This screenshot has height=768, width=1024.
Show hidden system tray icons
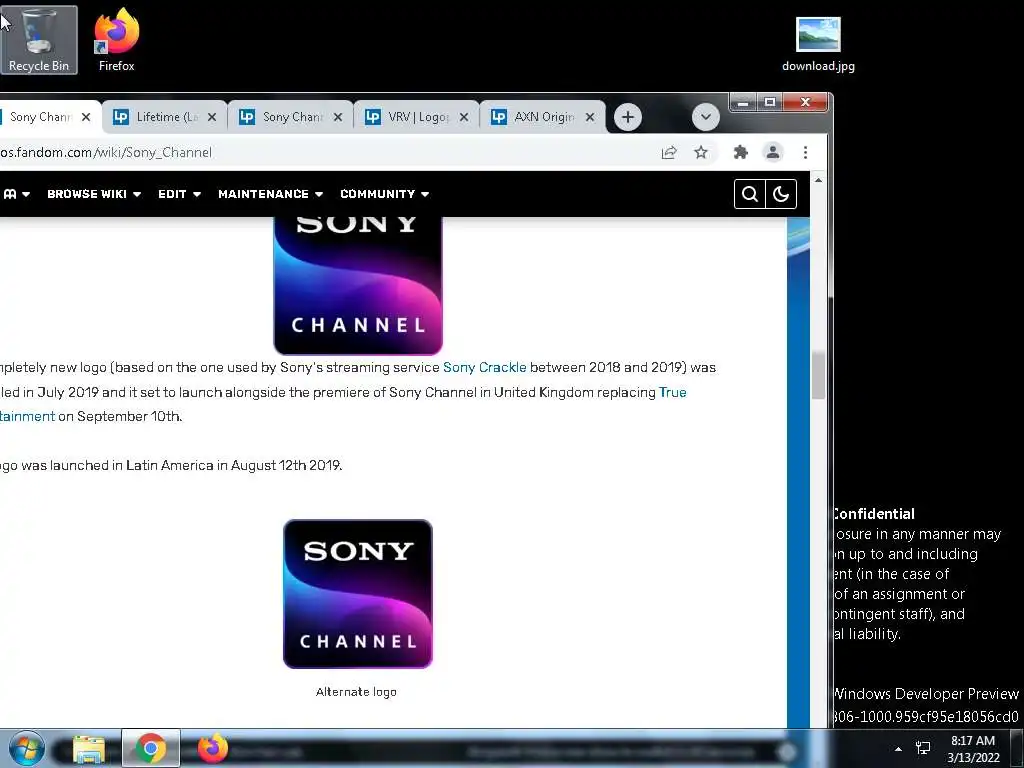pos(898,749)
